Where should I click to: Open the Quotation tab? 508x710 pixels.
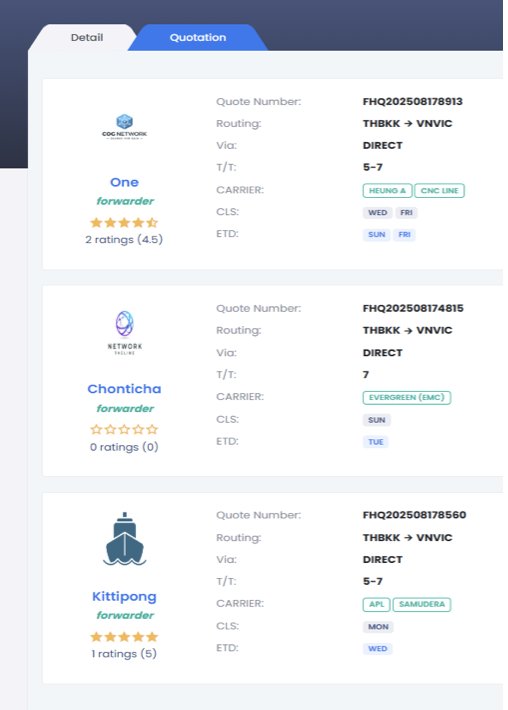(198, 38)
